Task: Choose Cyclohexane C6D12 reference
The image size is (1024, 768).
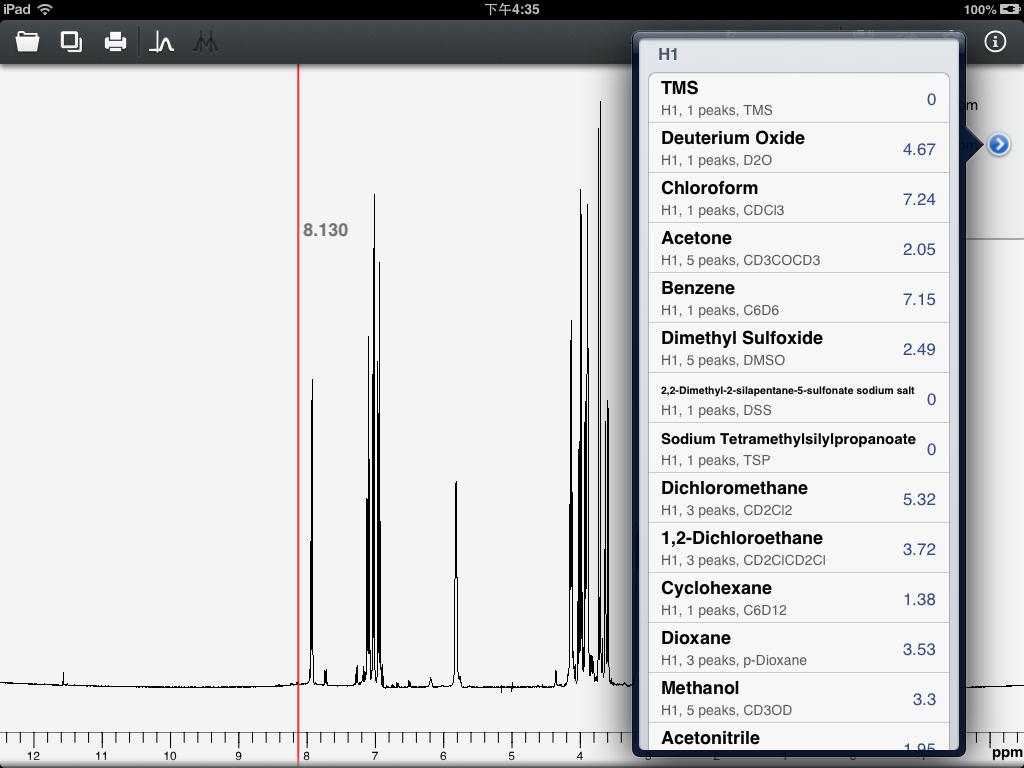Action: click(x=798, y=598)
